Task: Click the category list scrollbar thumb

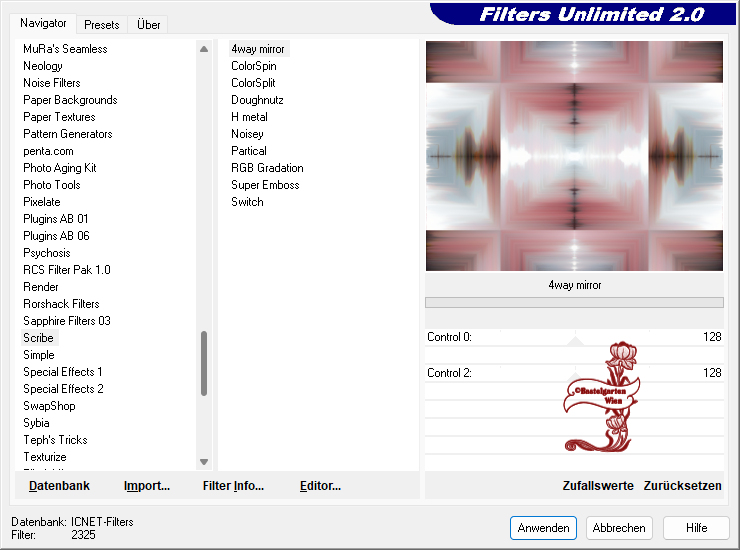Action: pyautogui.click(x=204, y=363)
